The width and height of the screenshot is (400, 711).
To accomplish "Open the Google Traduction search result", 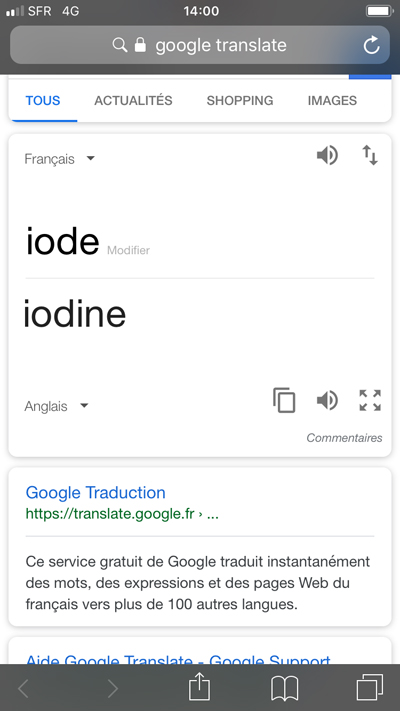I will click(96, 492).
